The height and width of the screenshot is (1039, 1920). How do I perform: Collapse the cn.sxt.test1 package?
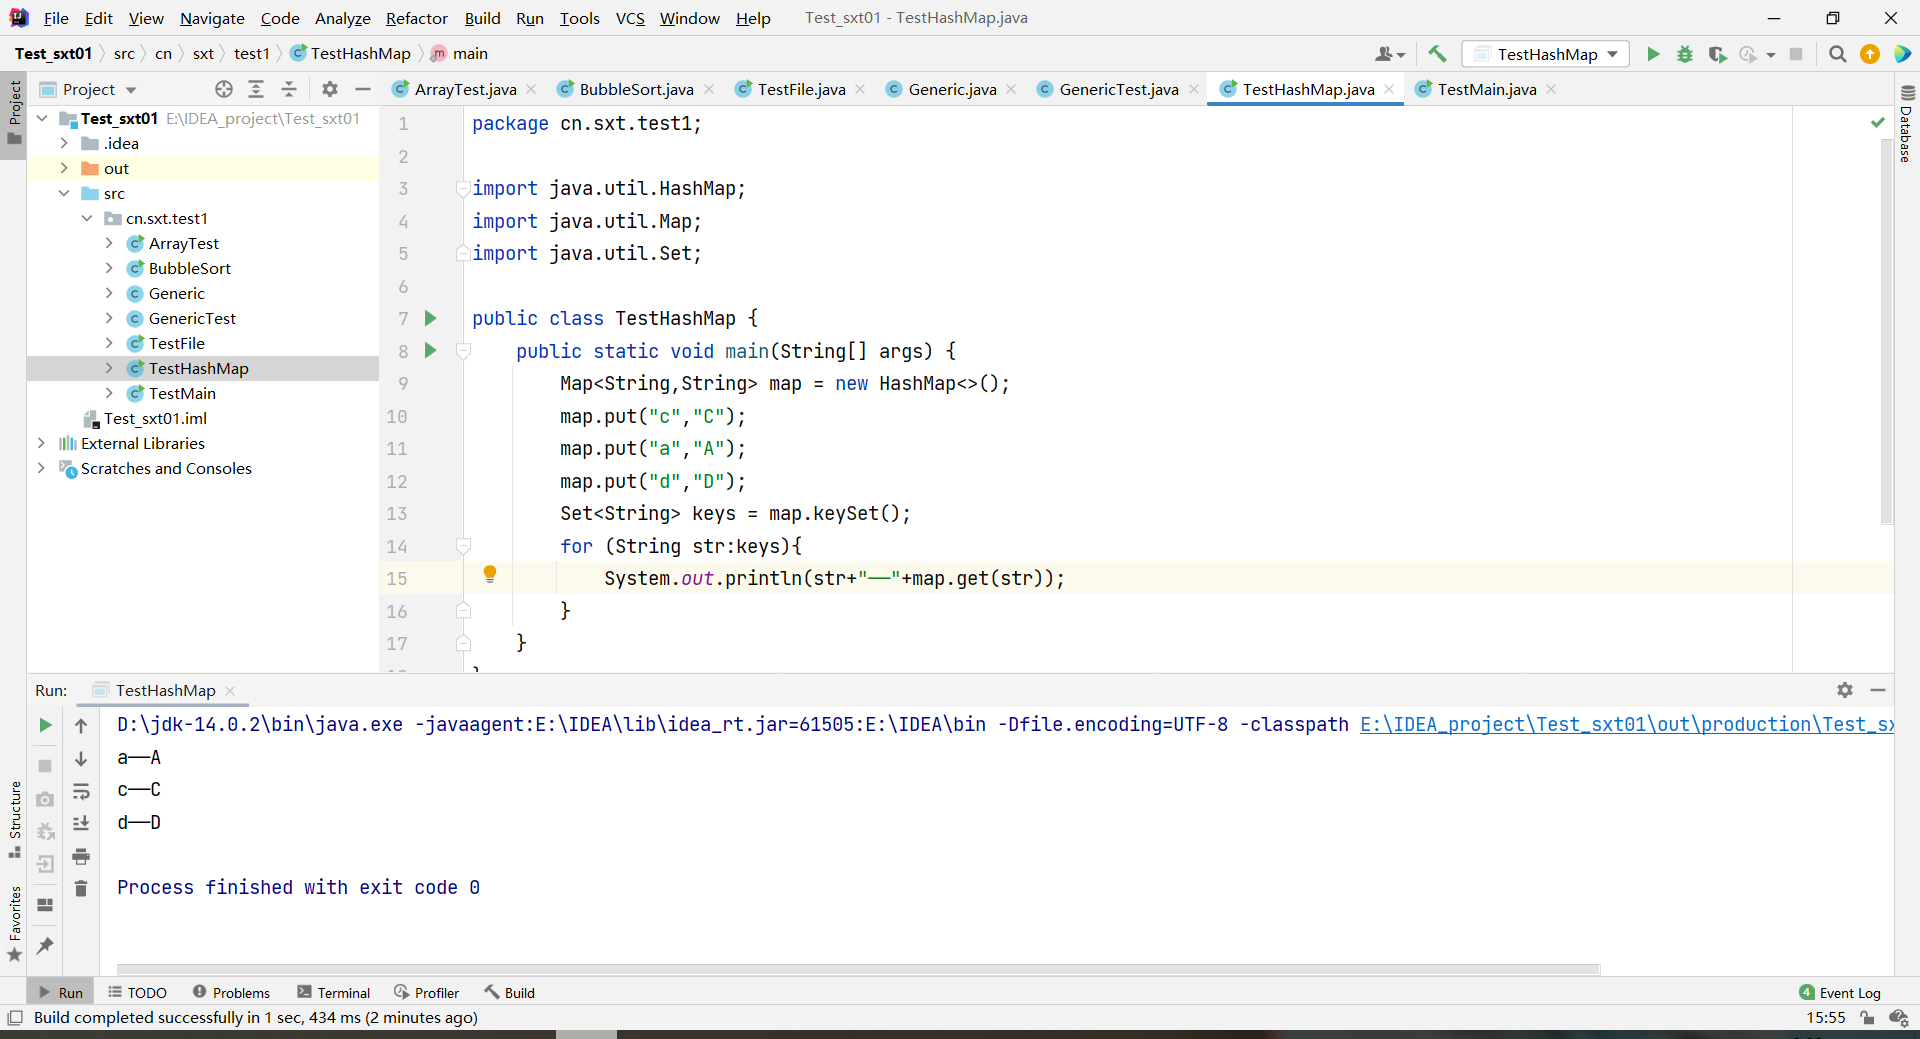87,218
